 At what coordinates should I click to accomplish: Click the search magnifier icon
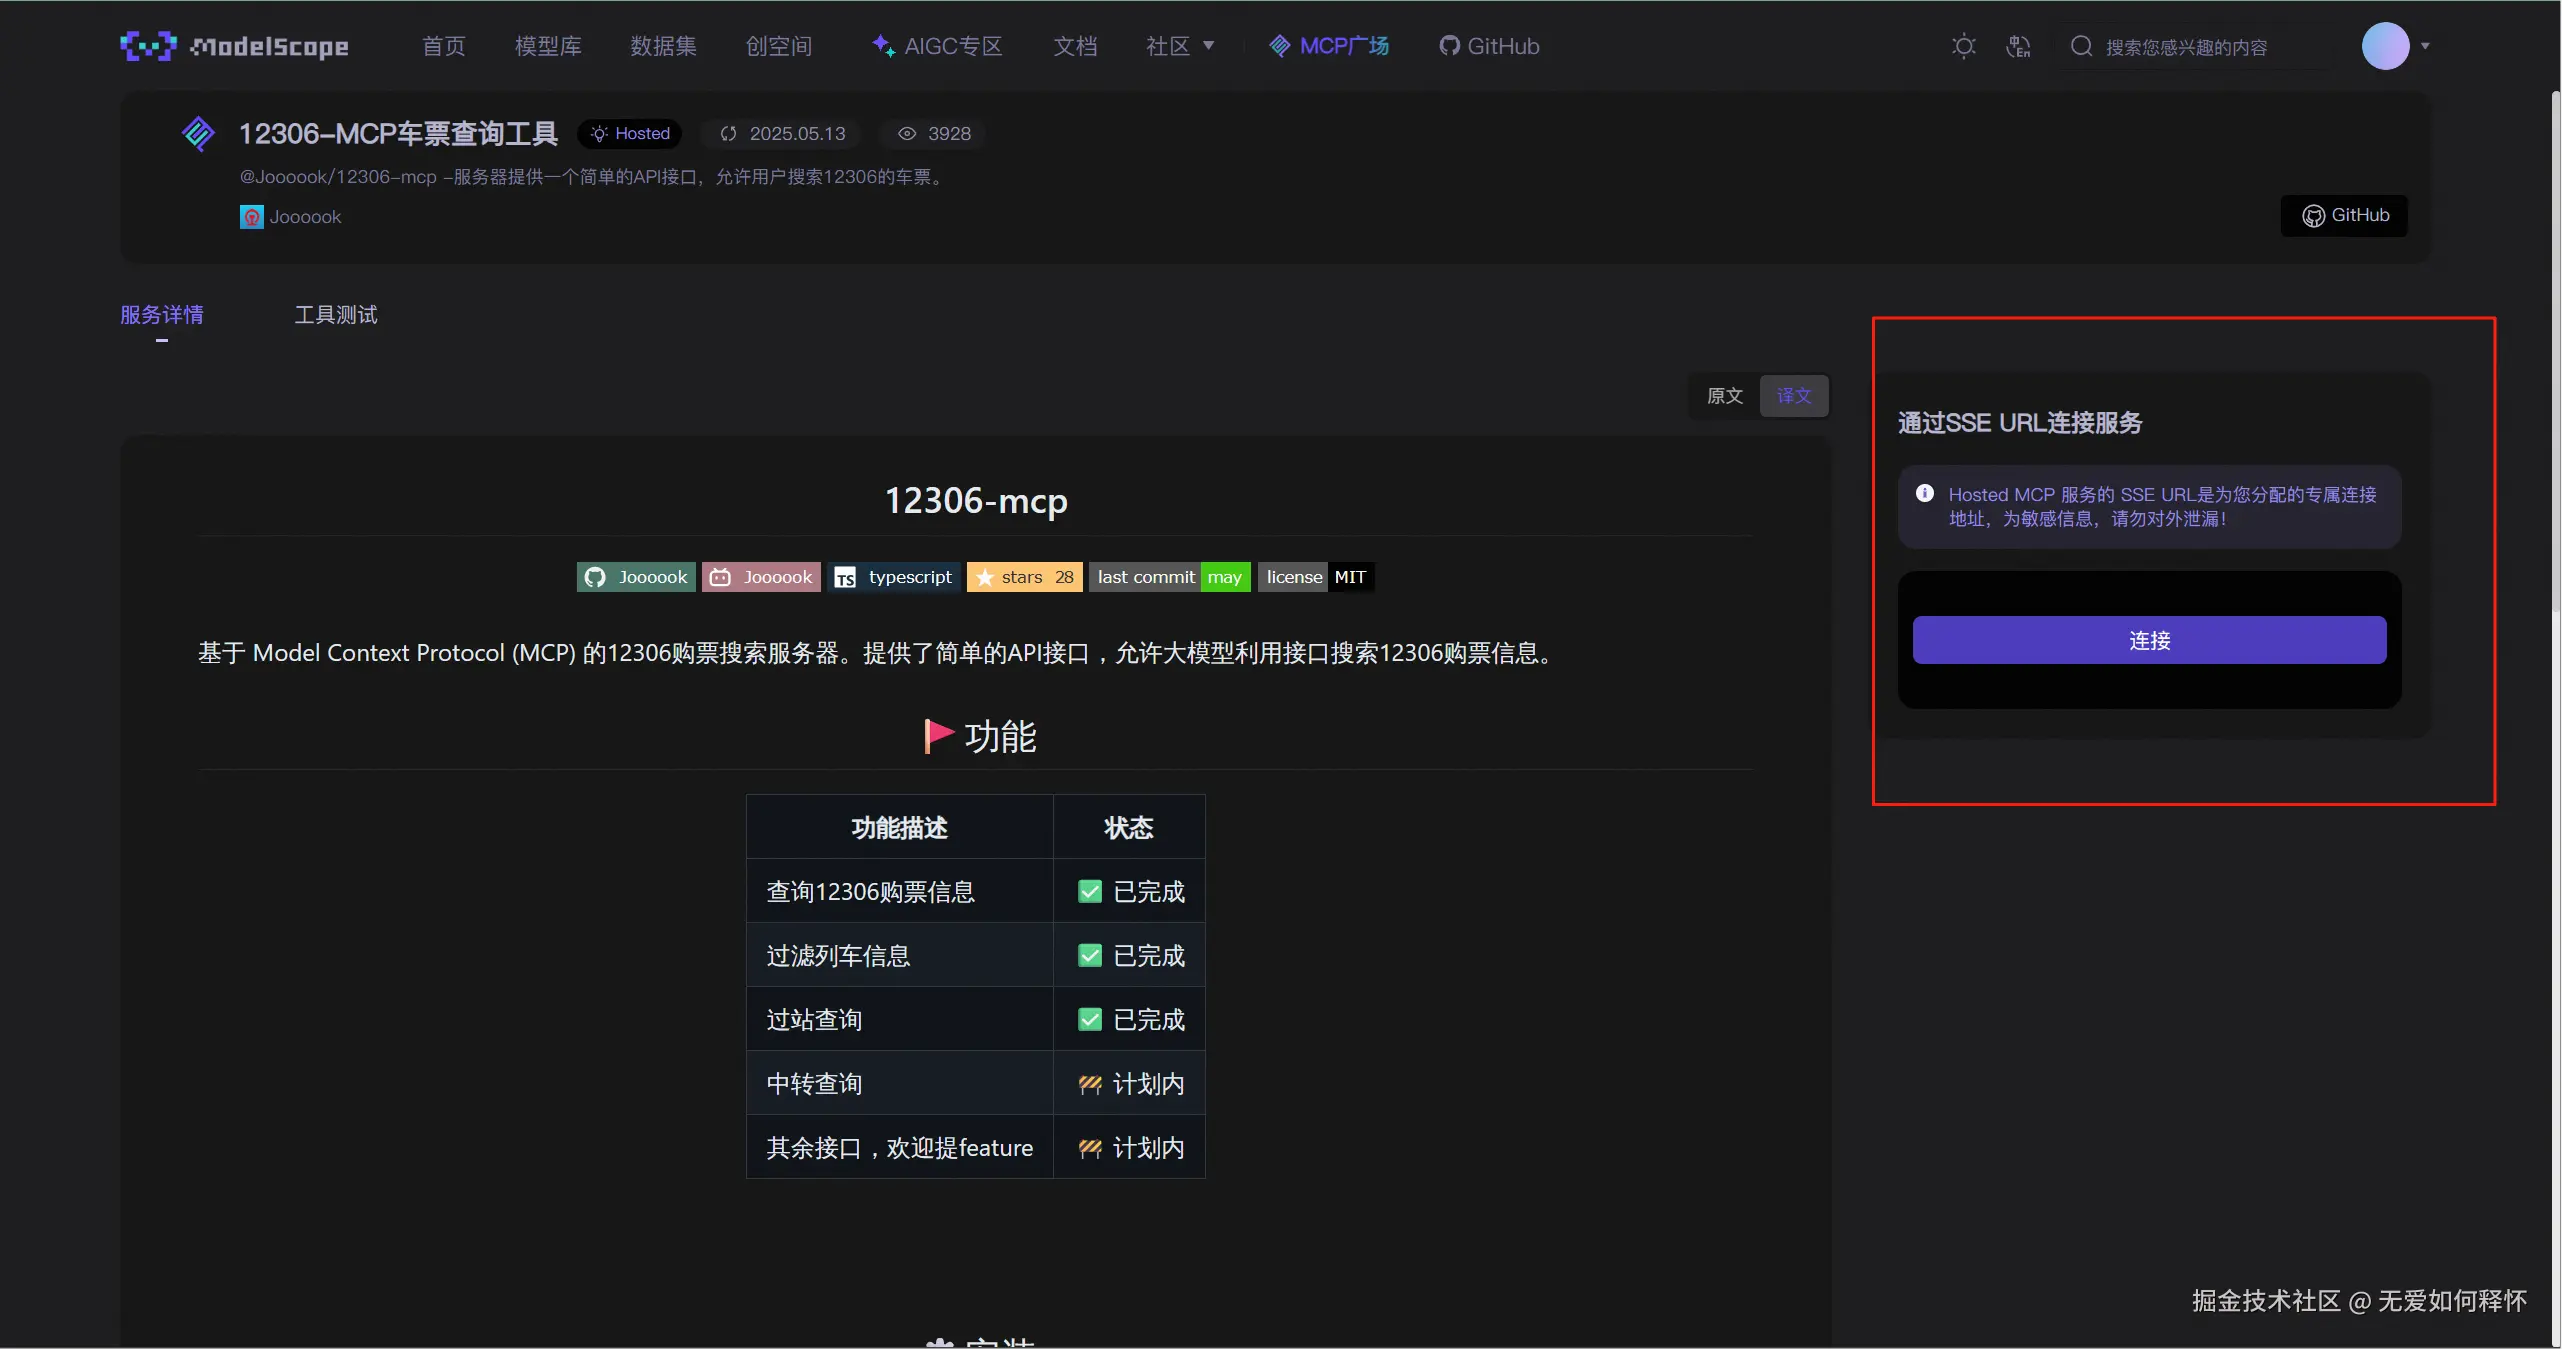click(x=2081, y=46)
